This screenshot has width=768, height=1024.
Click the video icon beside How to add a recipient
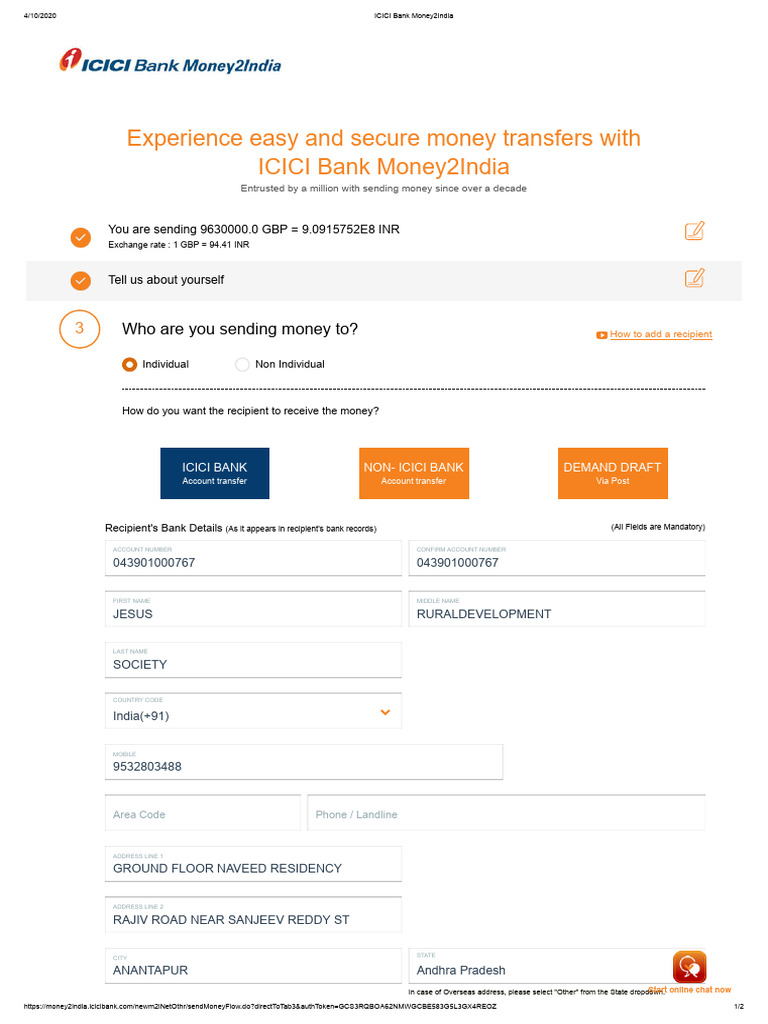pyautogui.click(x=601, y=335)
